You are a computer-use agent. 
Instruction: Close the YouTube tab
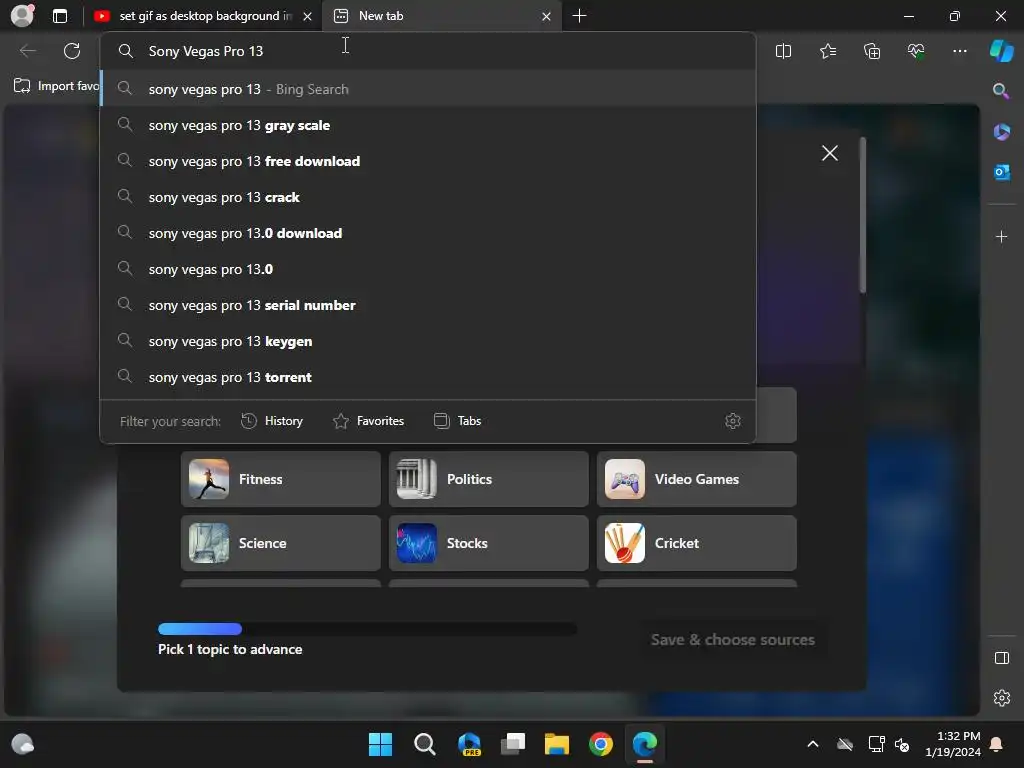308,16
